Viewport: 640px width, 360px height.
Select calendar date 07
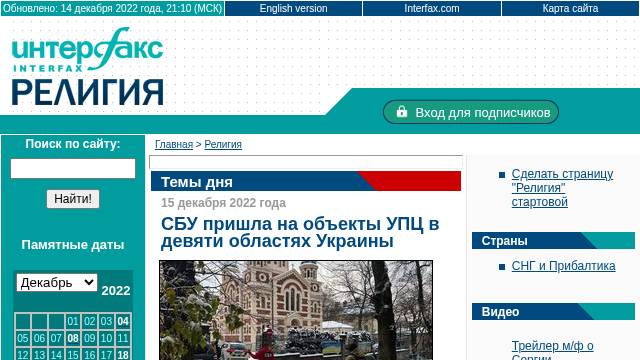[x=56, y=338]
